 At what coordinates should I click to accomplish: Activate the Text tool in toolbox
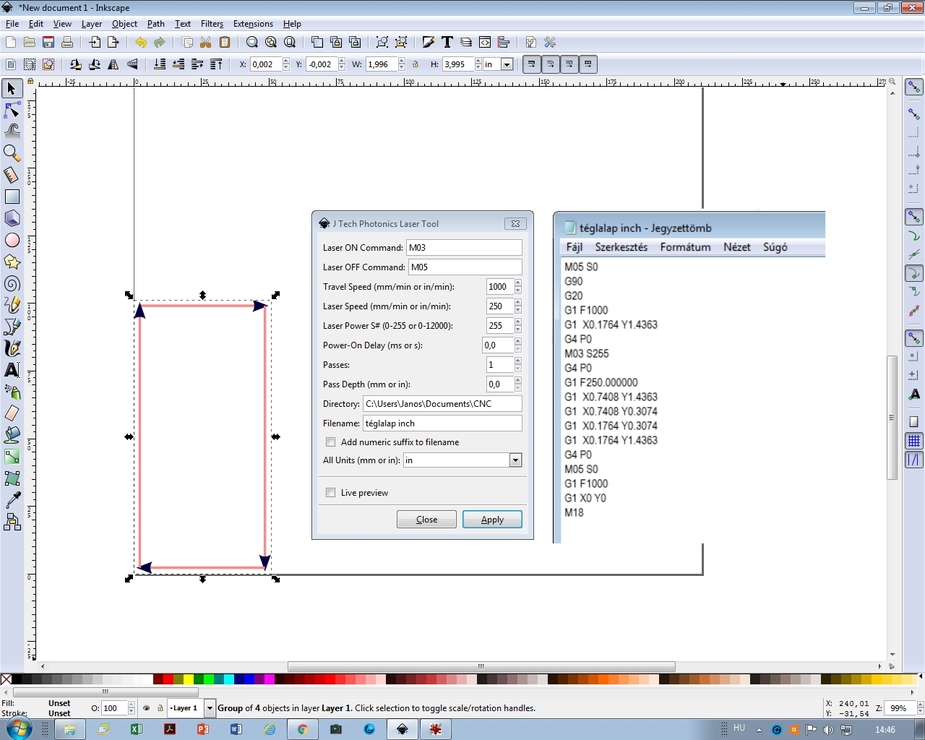point(12,370)
